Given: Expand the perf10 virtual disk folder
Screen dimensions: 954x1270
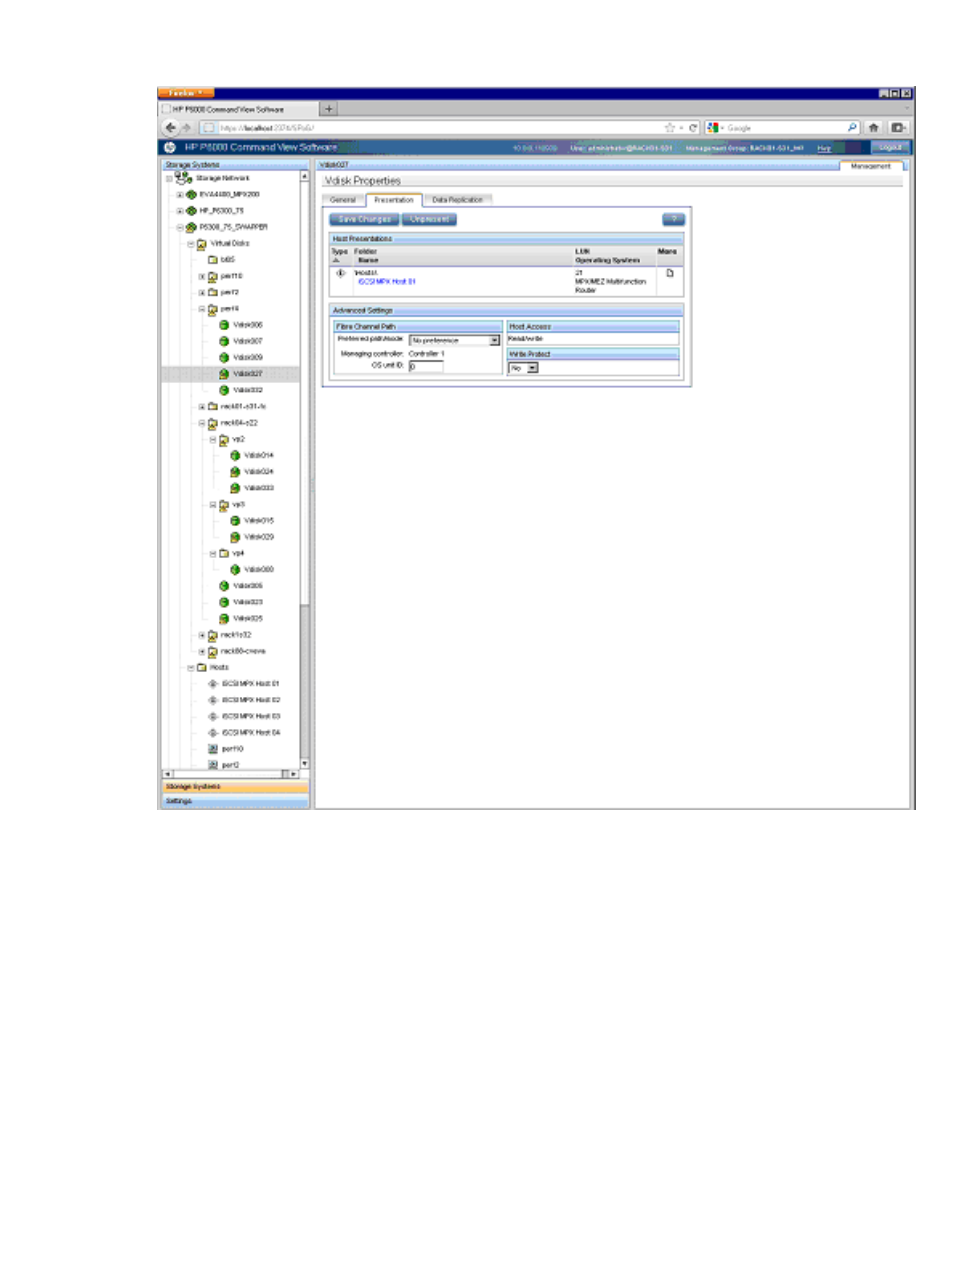Looking at the screenshot, I should point(202,276).
